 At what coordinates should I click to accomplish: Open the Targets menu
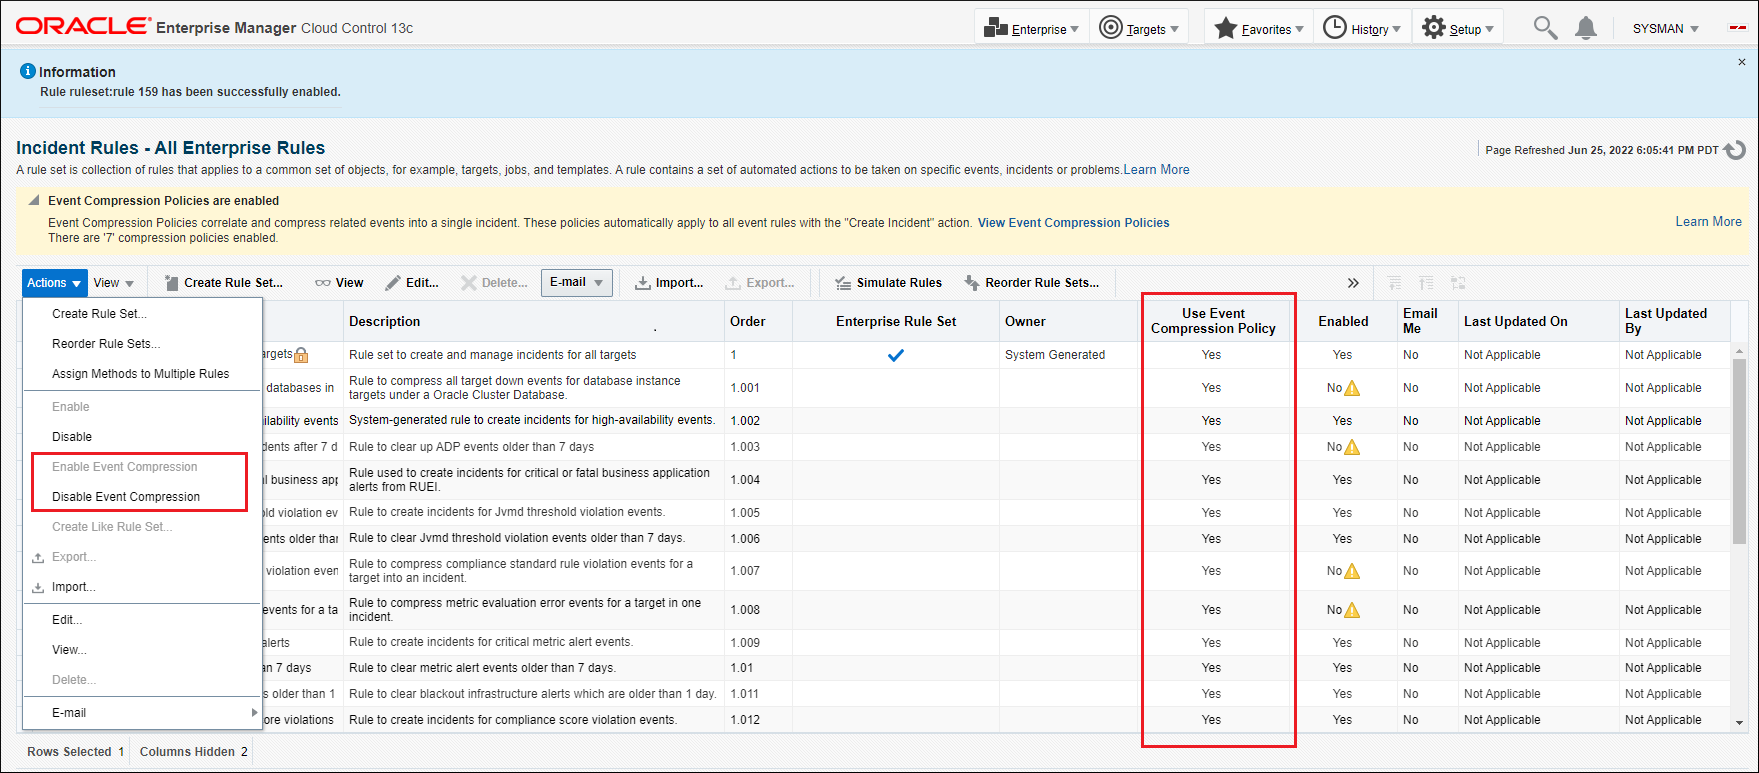pyautogui.click(x=1139, y=28)
